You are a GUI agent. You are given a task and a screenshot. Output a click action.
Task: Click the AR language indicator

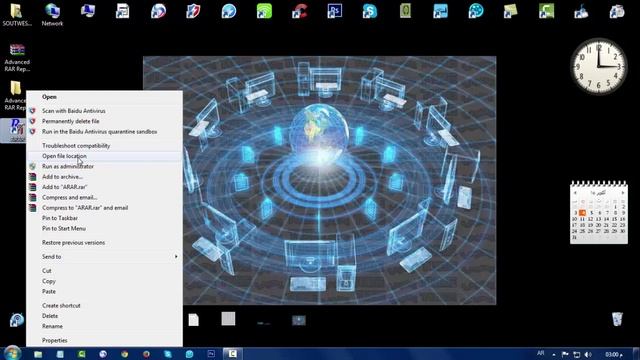541,353
